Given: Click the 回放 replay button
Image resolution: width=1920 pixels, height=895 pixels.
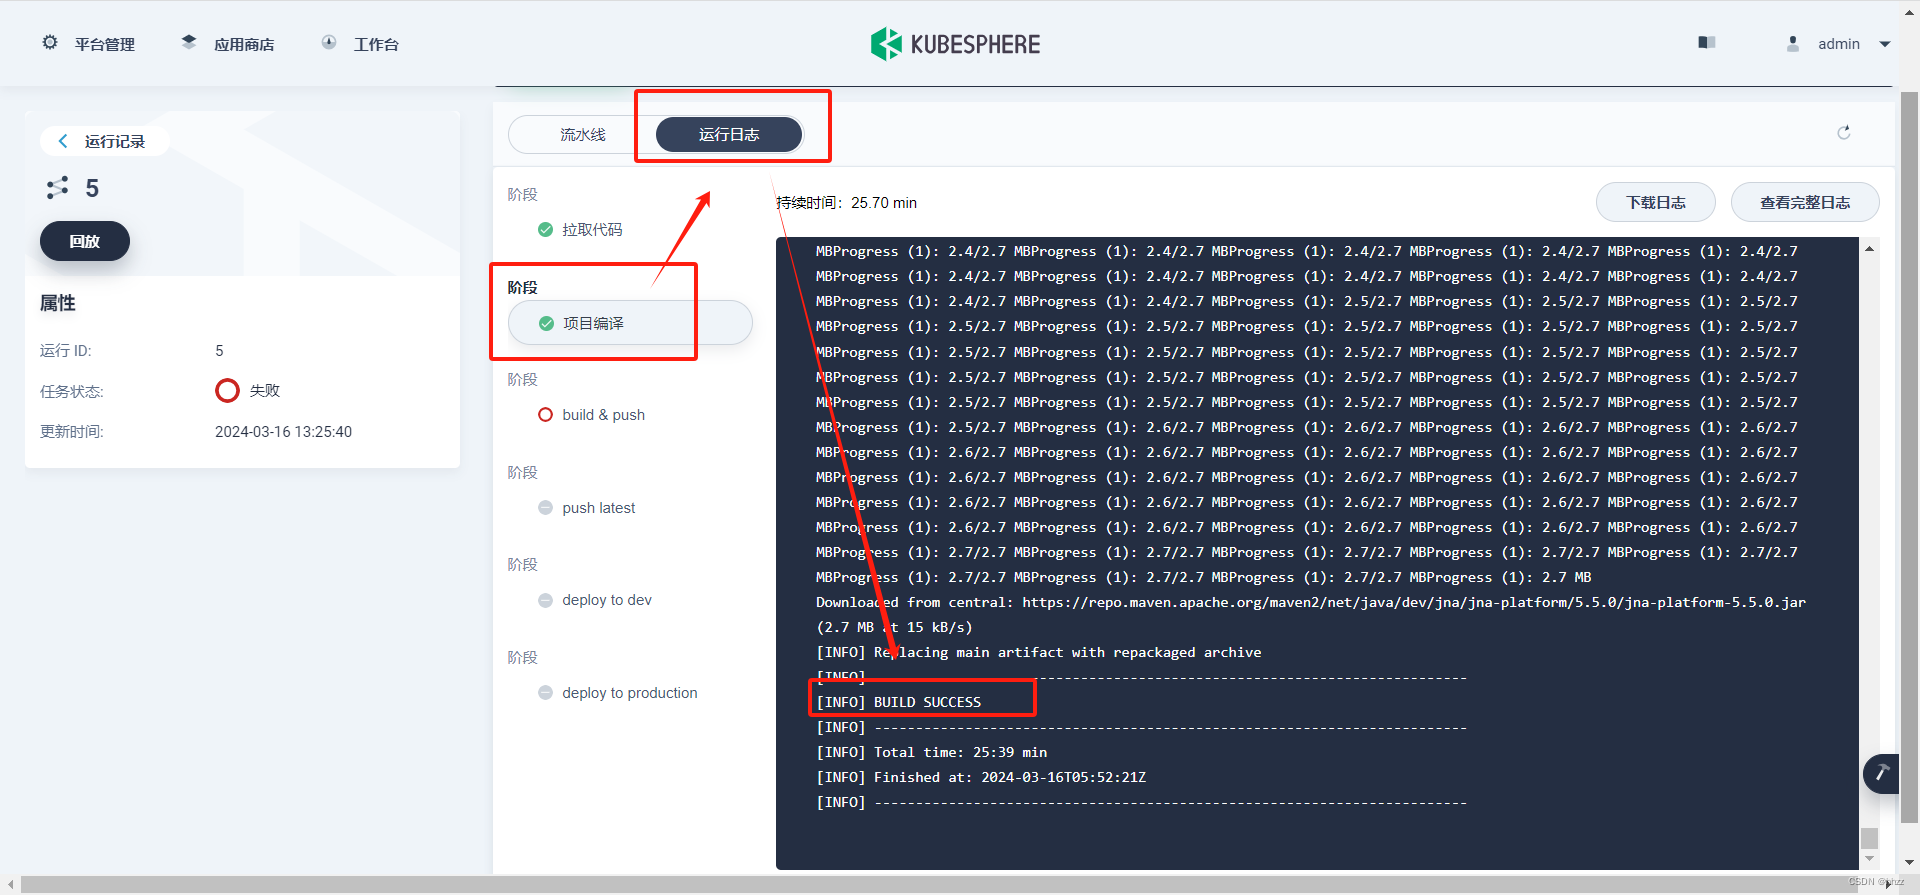Looking at the screenshot, I should [x=85, y=241].
